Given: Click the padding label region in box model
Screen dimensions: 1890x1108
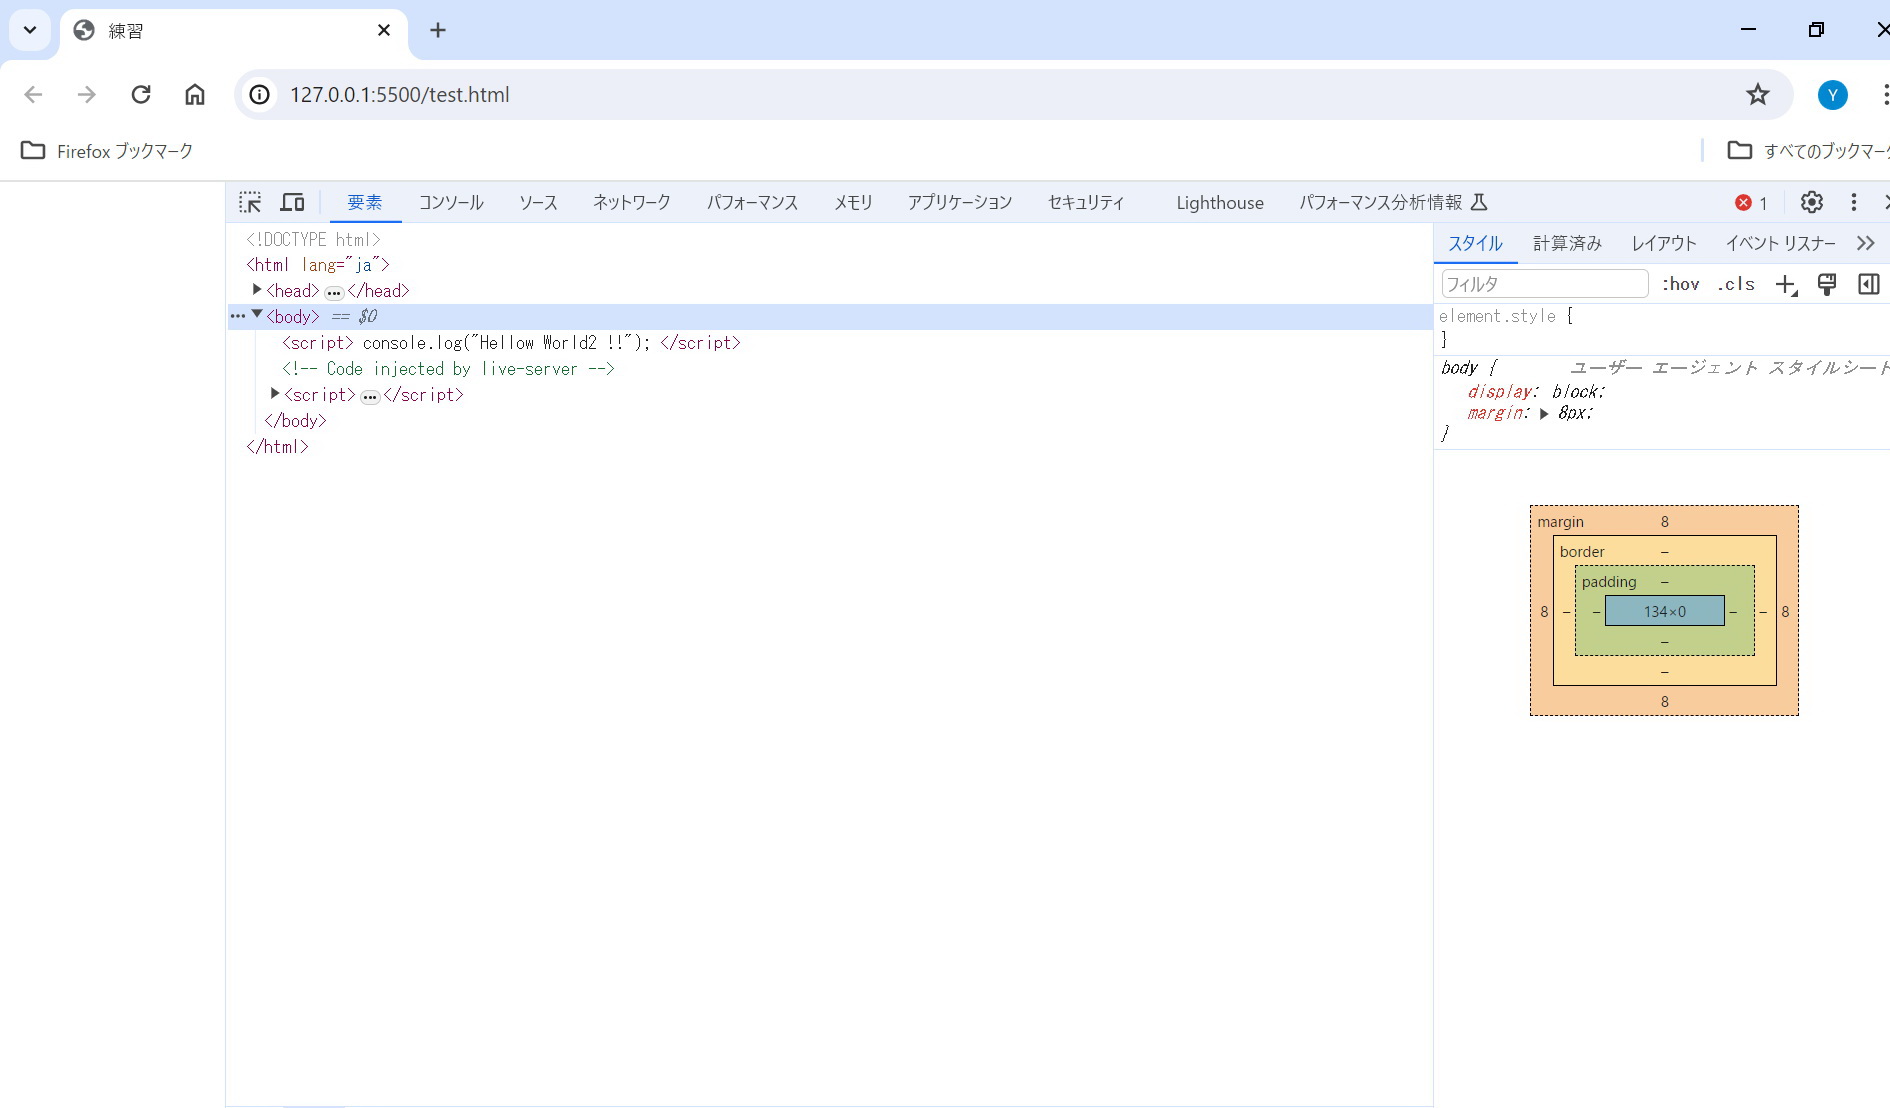Looking at the screenshot, I should 1609,582.
